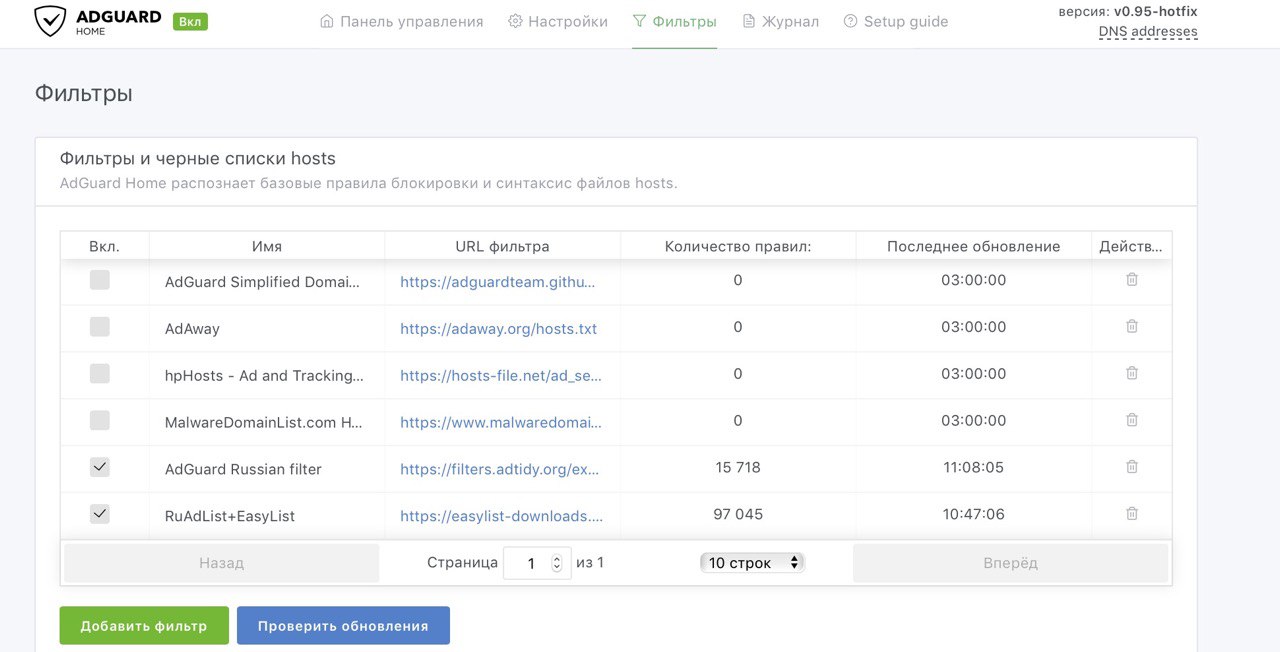Open the easylist-downloads filter URL
This screenshot has width=1280, height=652.
coord(502,516)
